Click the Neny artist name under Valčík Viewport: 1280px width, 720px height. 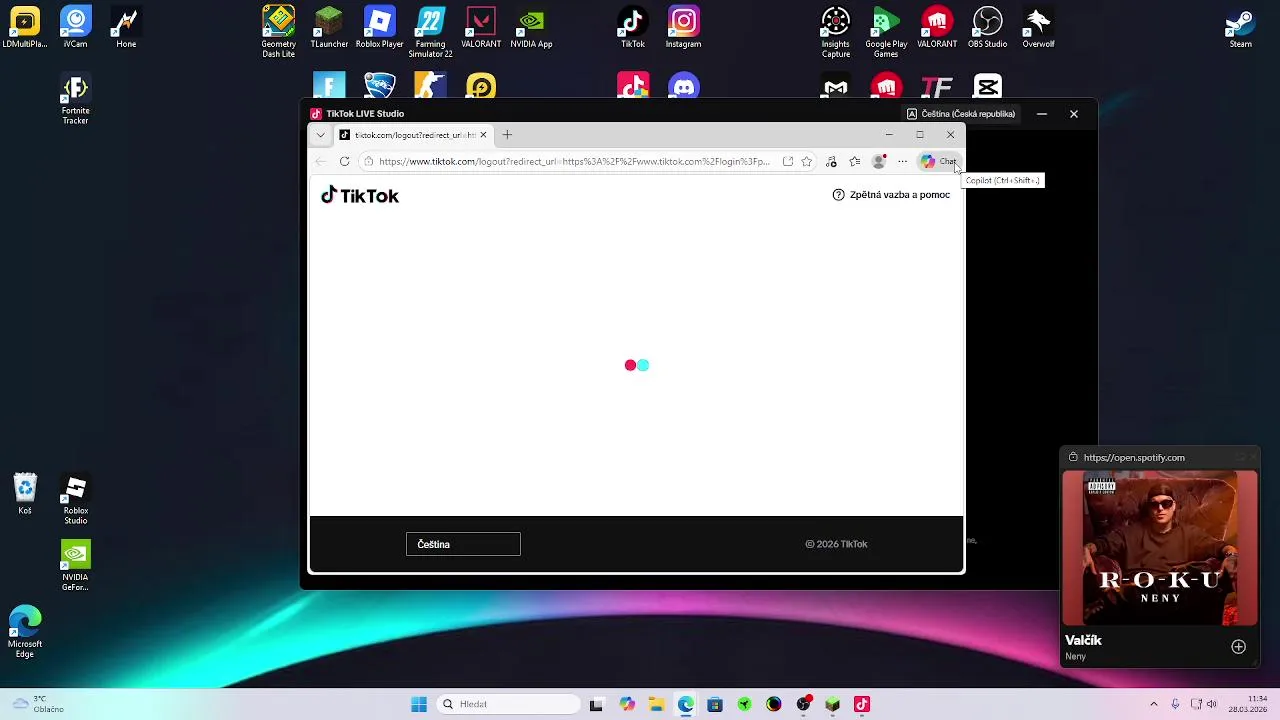pos(1075,656)
